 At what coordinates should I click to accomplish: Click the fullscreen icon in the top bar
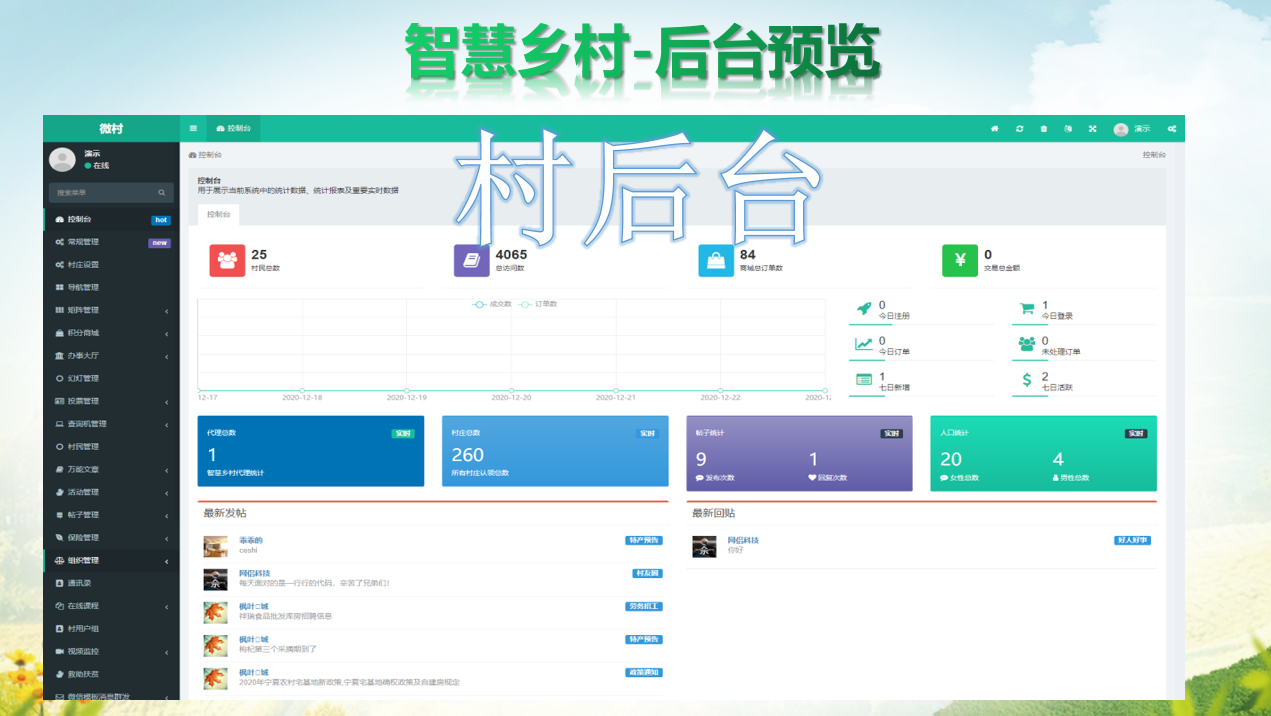pos(1092,129)
